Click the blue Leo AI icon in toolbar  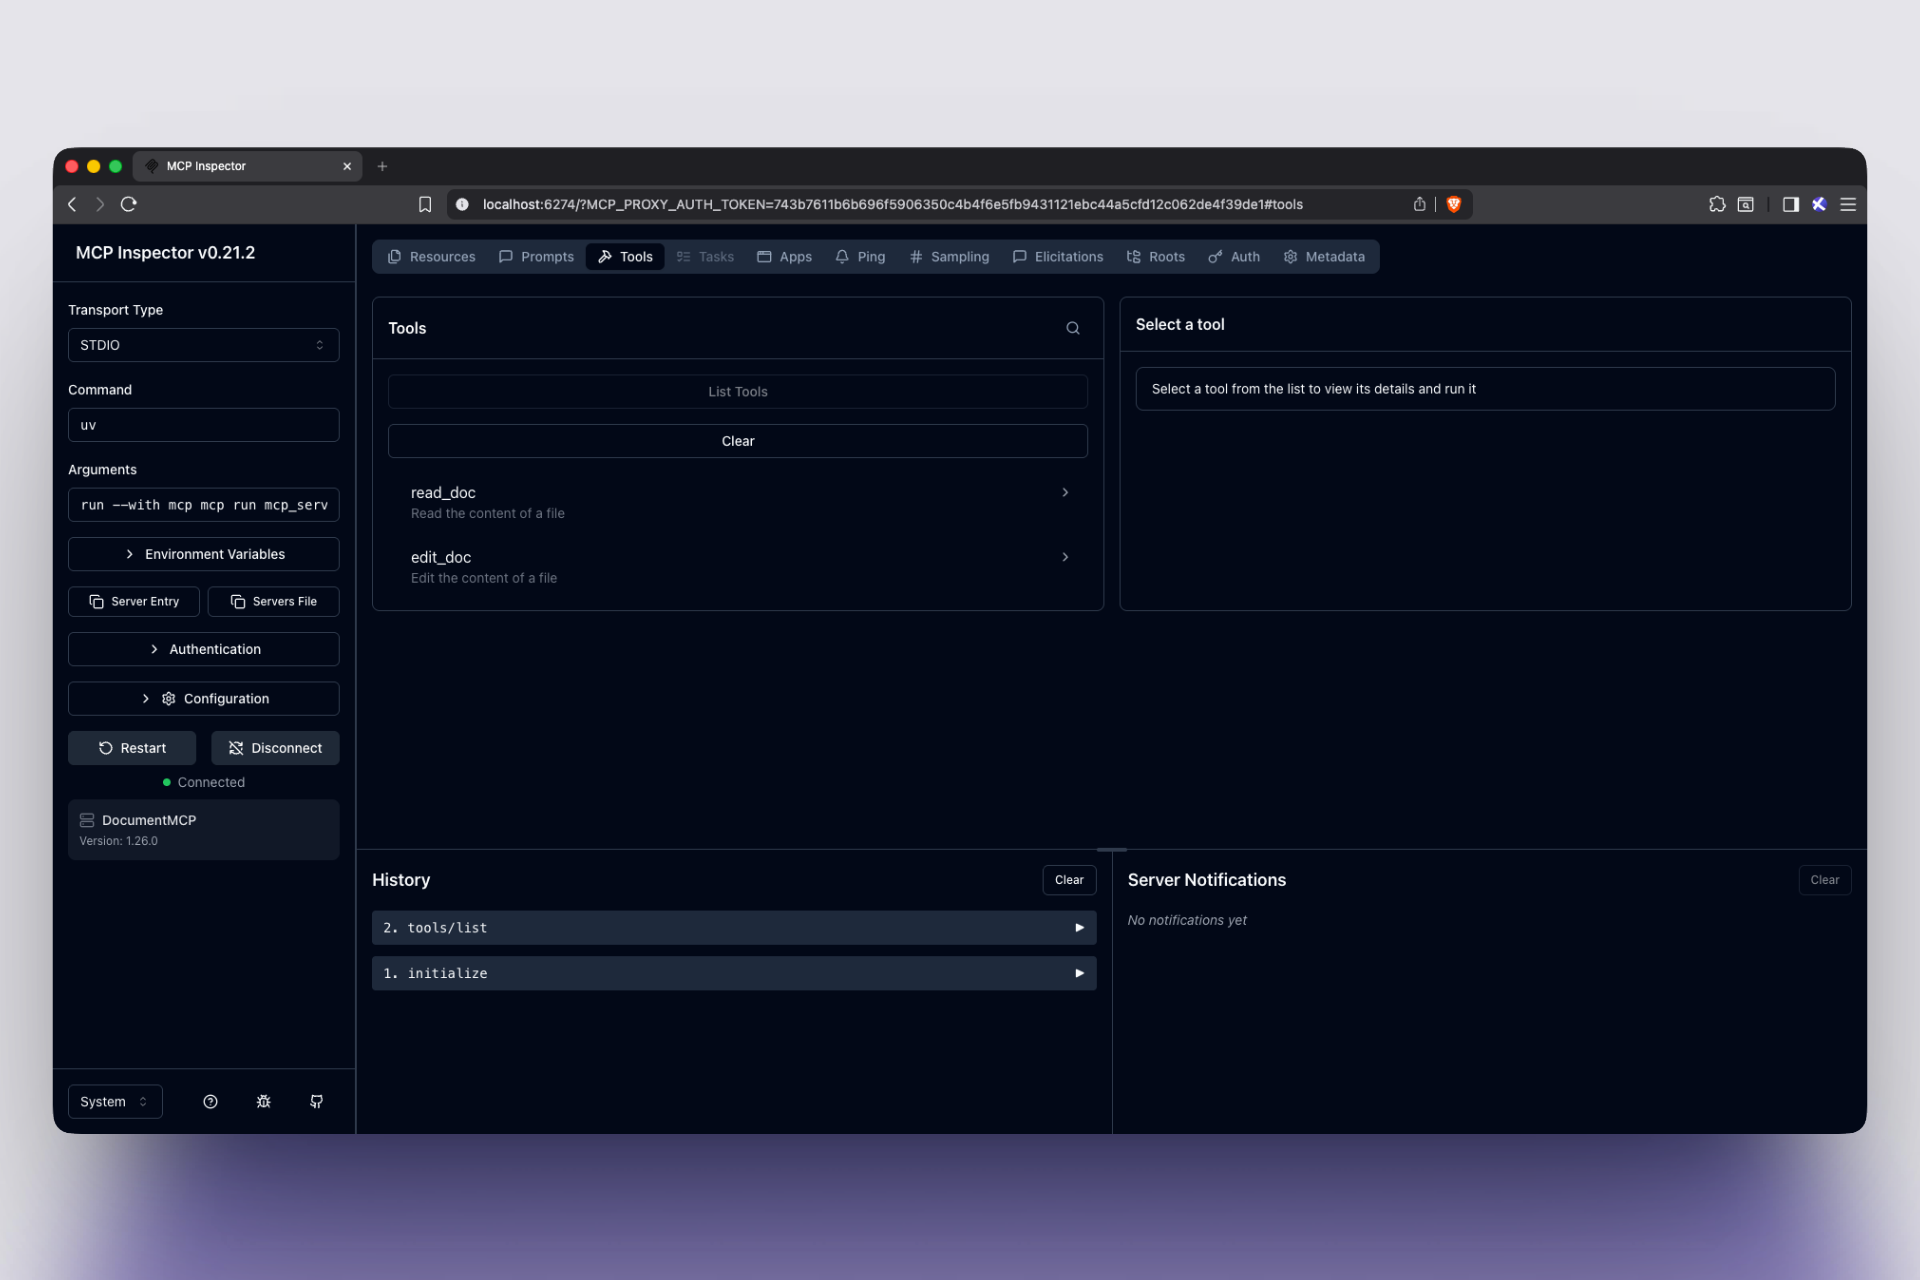click(x=1819, y=204)
